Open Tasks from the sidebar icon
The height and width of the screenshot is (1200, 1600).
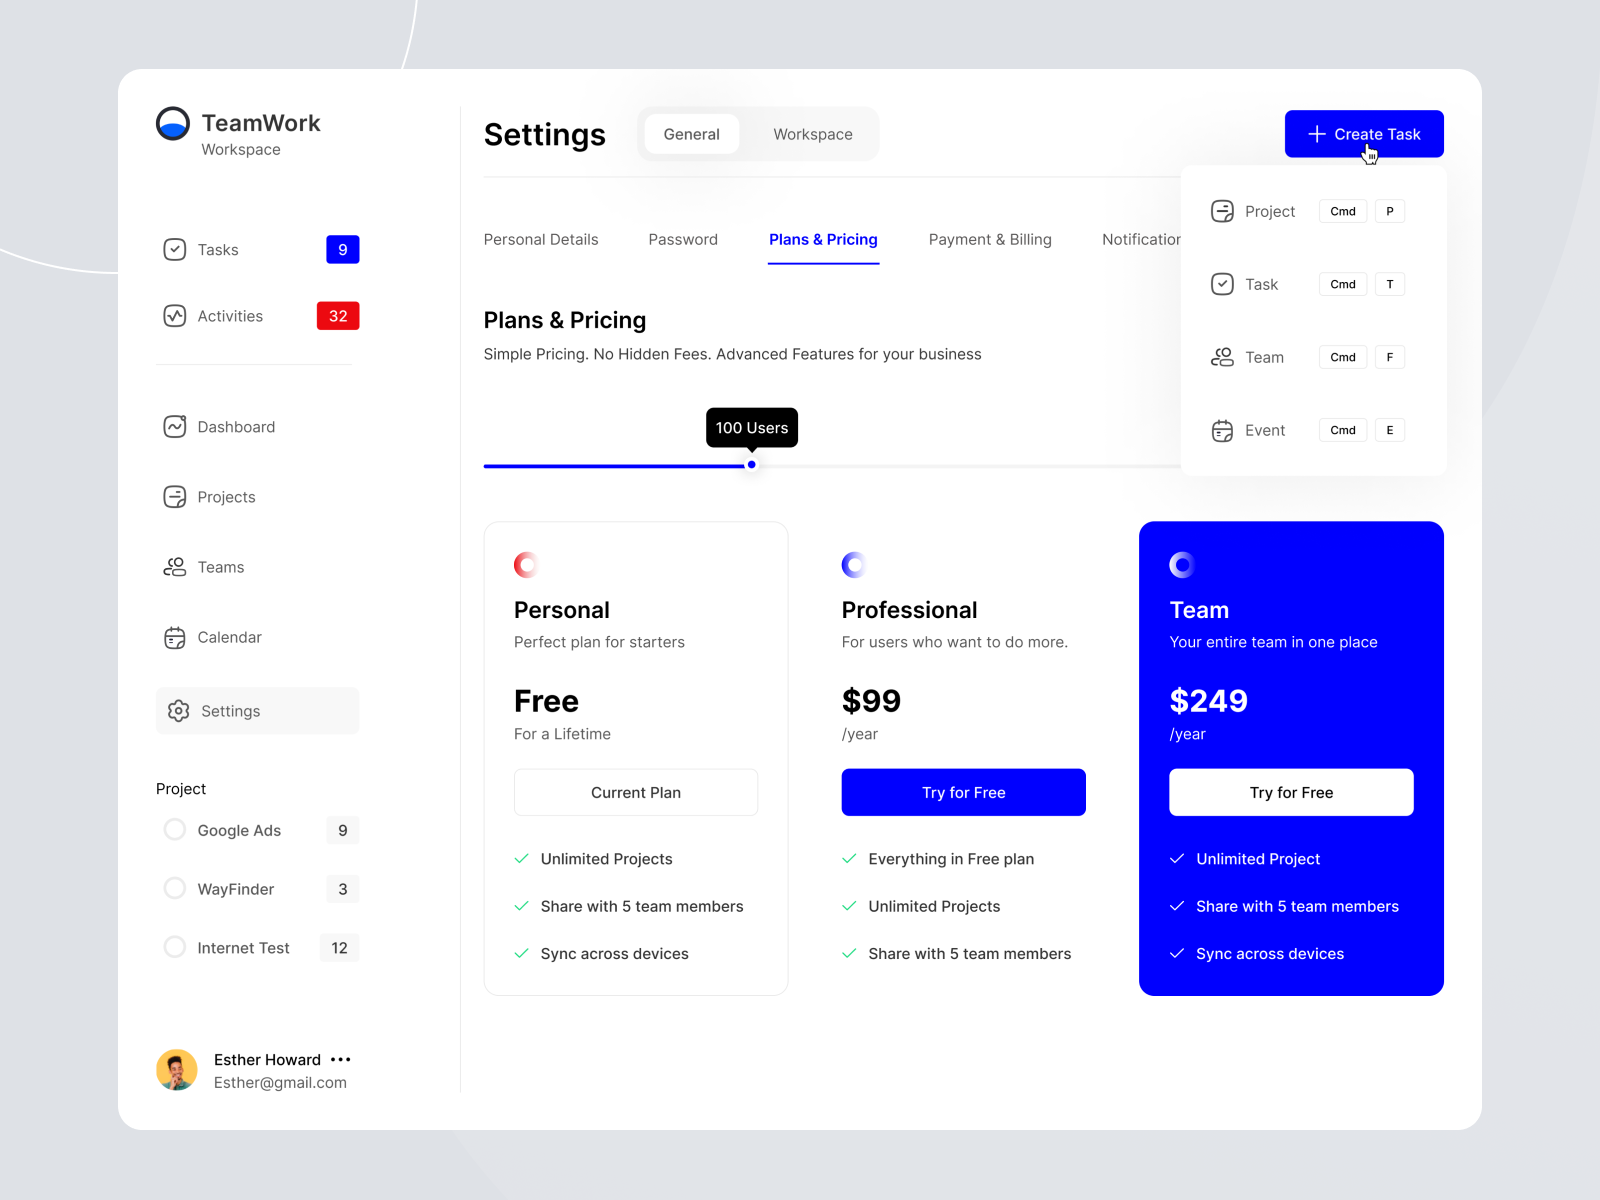[x=174, y=249]
